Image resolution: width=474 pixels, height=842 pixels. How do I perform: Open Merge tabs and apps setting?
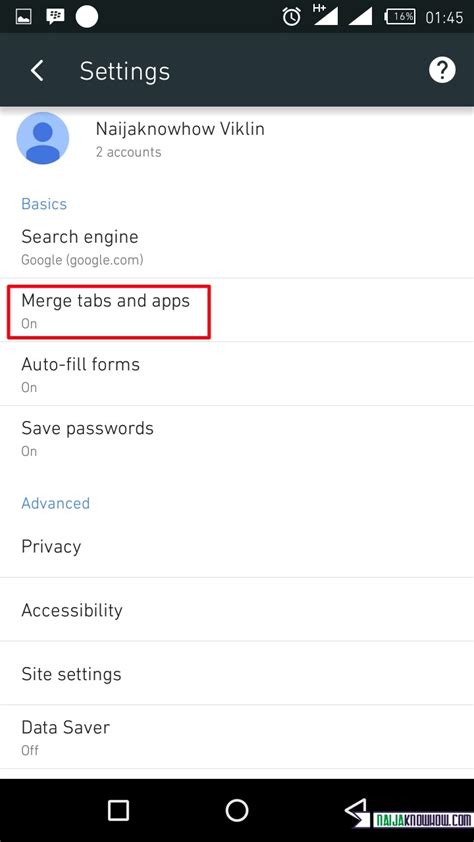[x=237, y=310]
